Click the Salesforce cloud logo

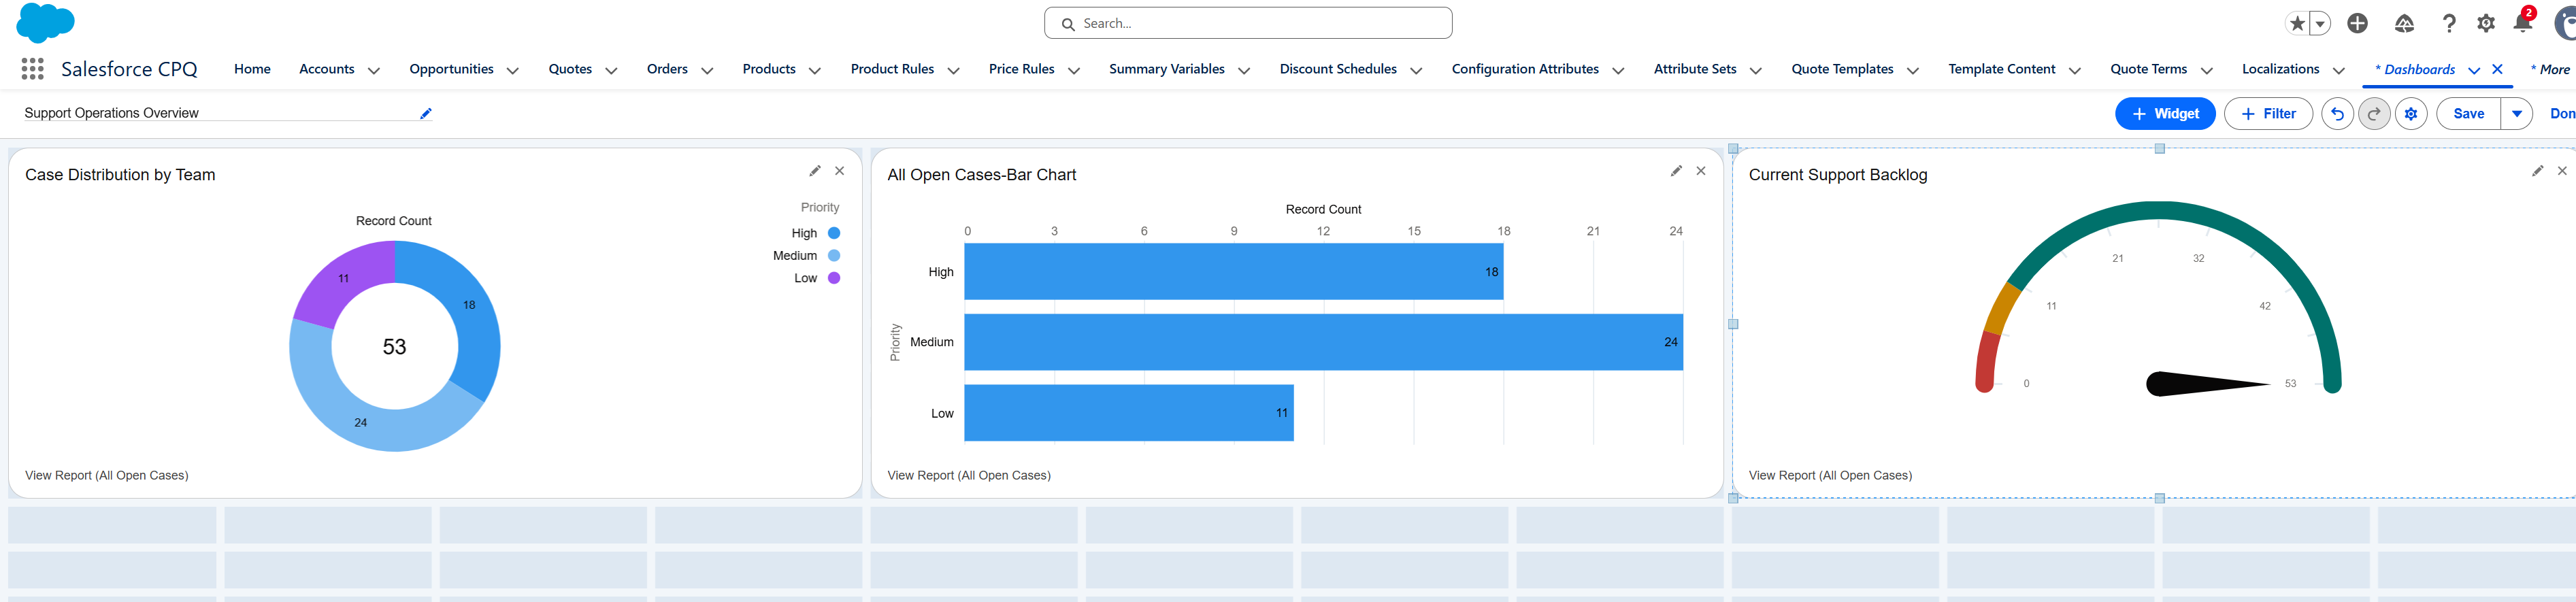point(45,23)
